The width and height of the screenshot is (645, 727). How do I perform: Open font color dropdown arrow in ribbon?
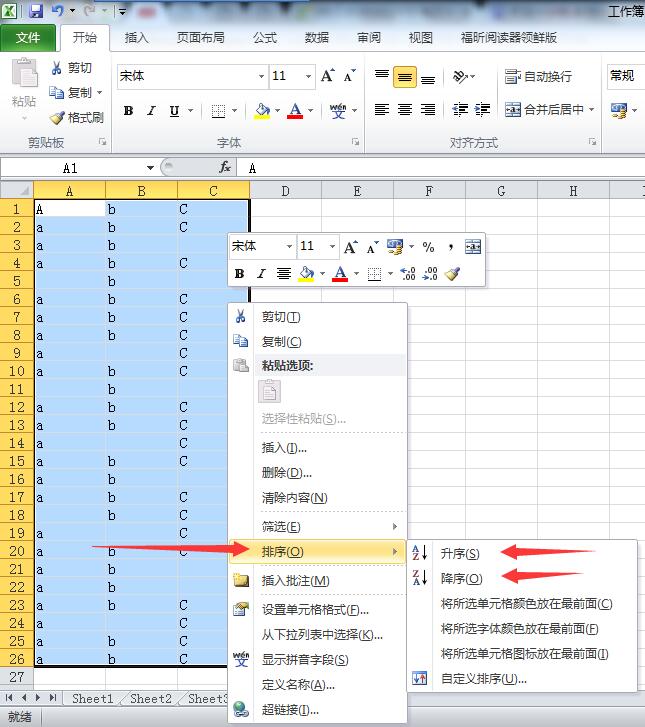(x=310, y=111)
